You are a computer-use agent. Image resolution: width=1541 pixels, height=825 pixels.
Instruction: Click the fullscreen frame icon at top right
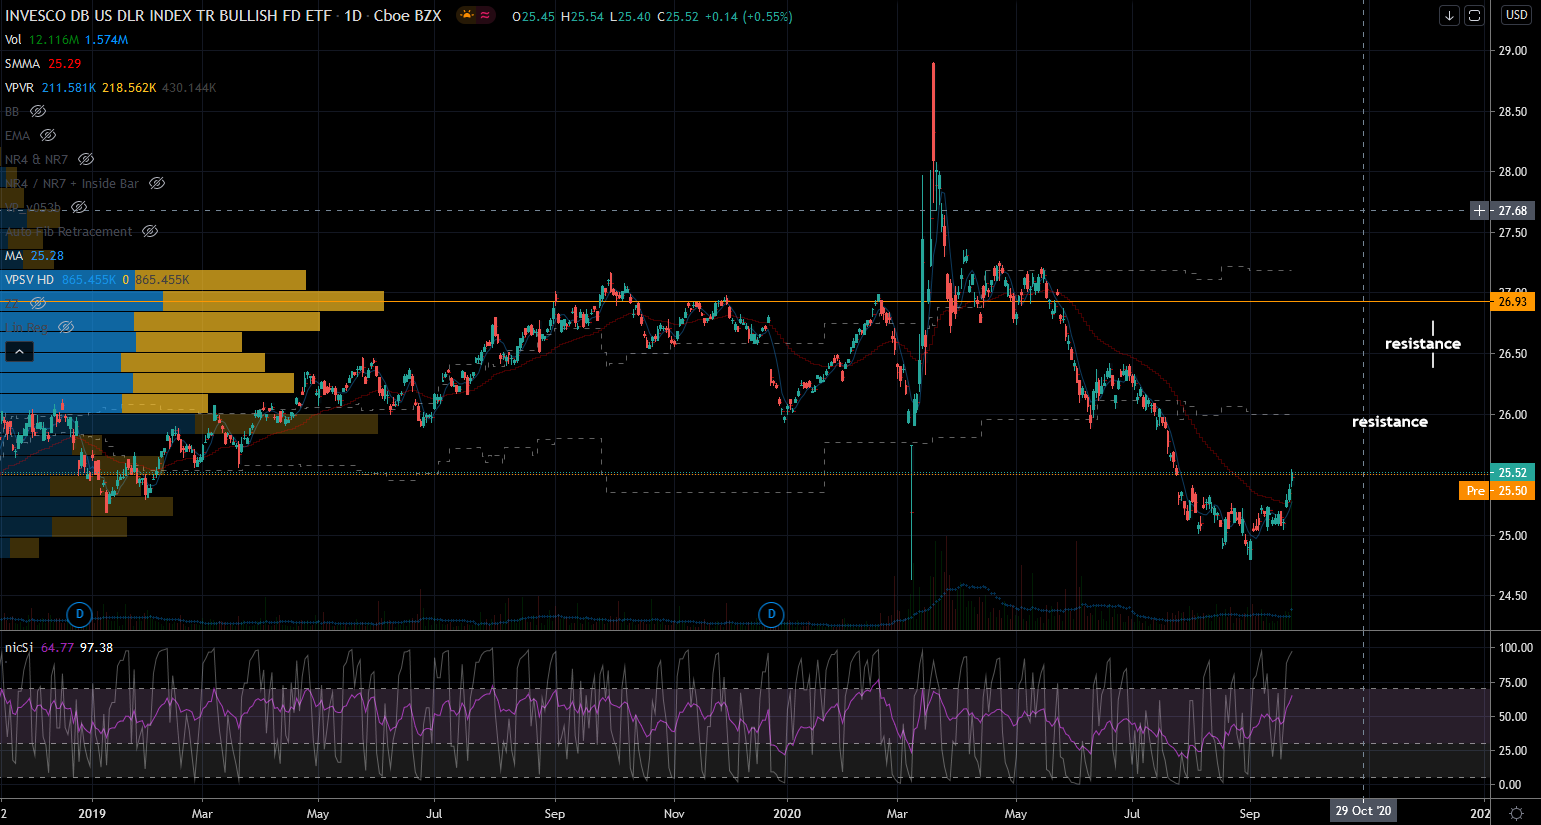(x=1474, y=15)
